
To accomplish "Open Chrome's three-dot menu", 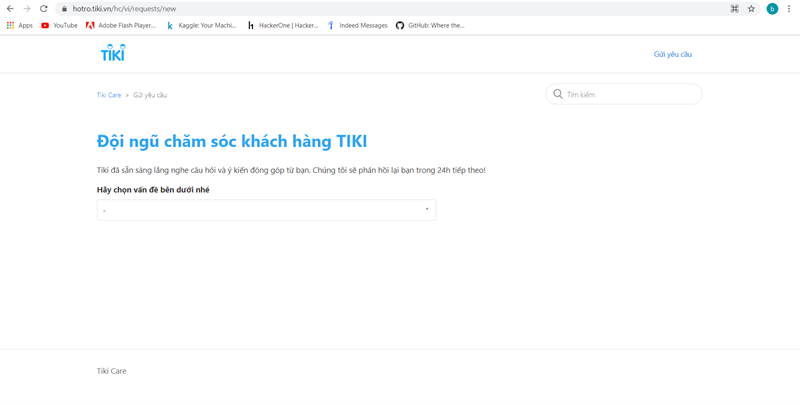I will point(789,9).
